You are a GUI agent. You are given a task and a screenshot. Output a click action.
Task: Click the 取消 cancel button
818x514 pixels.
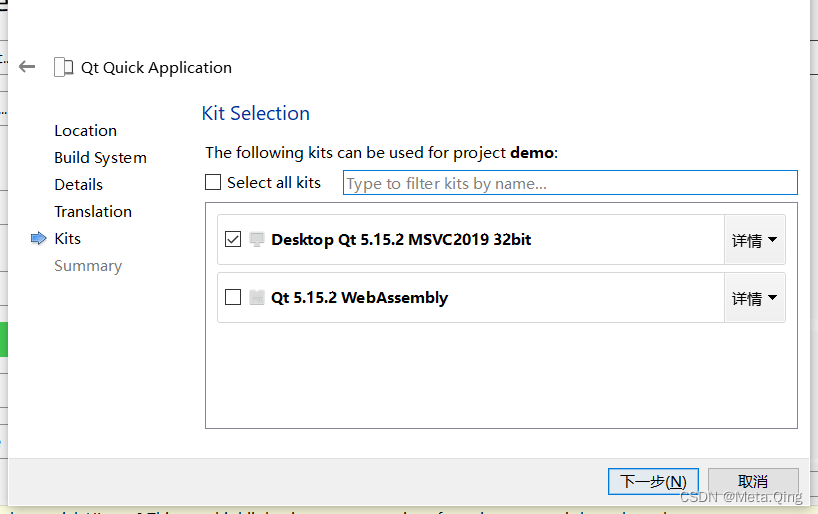click(x=753, y=481)
